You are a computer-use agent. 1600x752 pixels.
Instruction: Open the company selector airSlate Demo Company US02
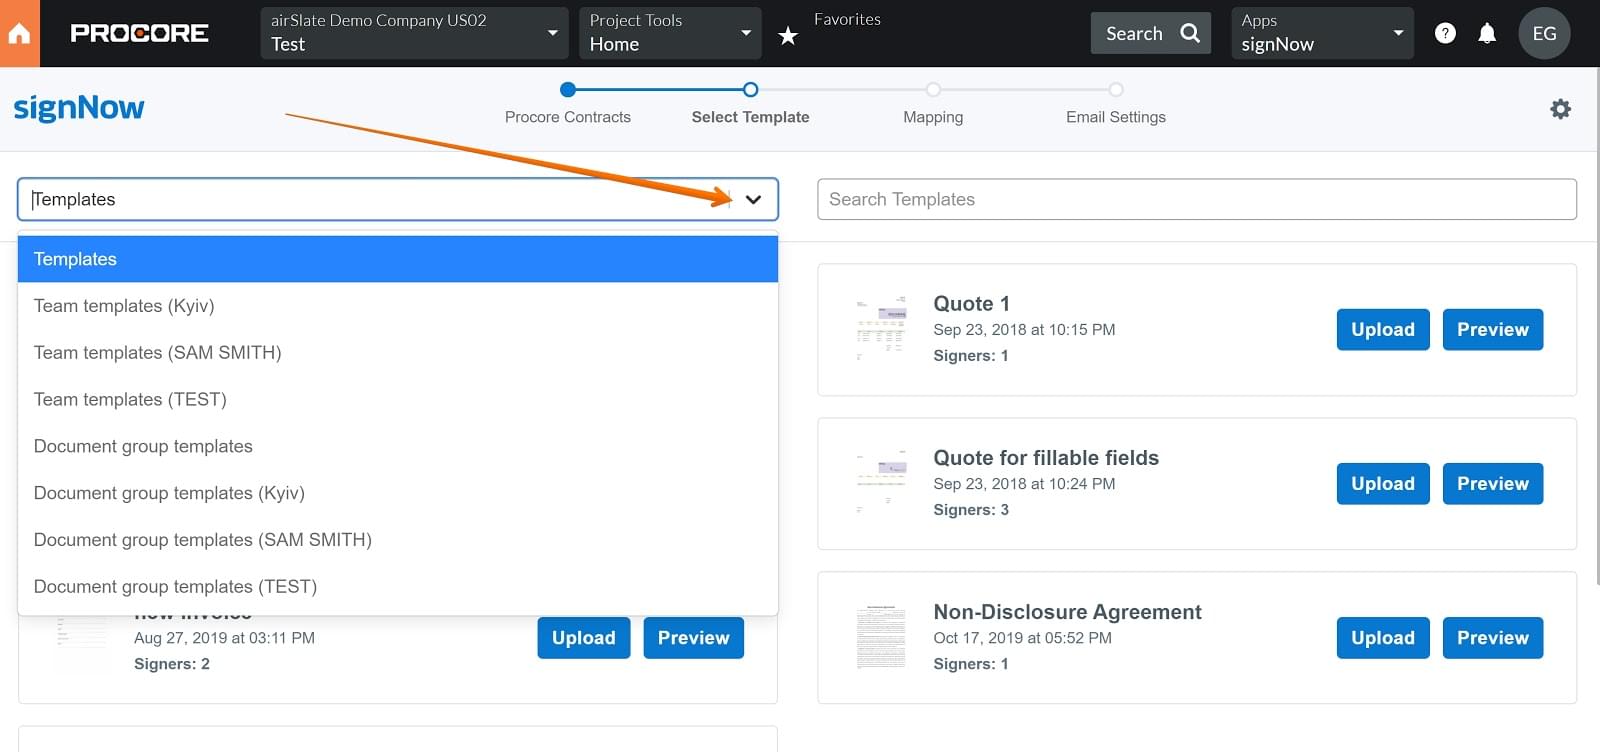click(414, 33)
